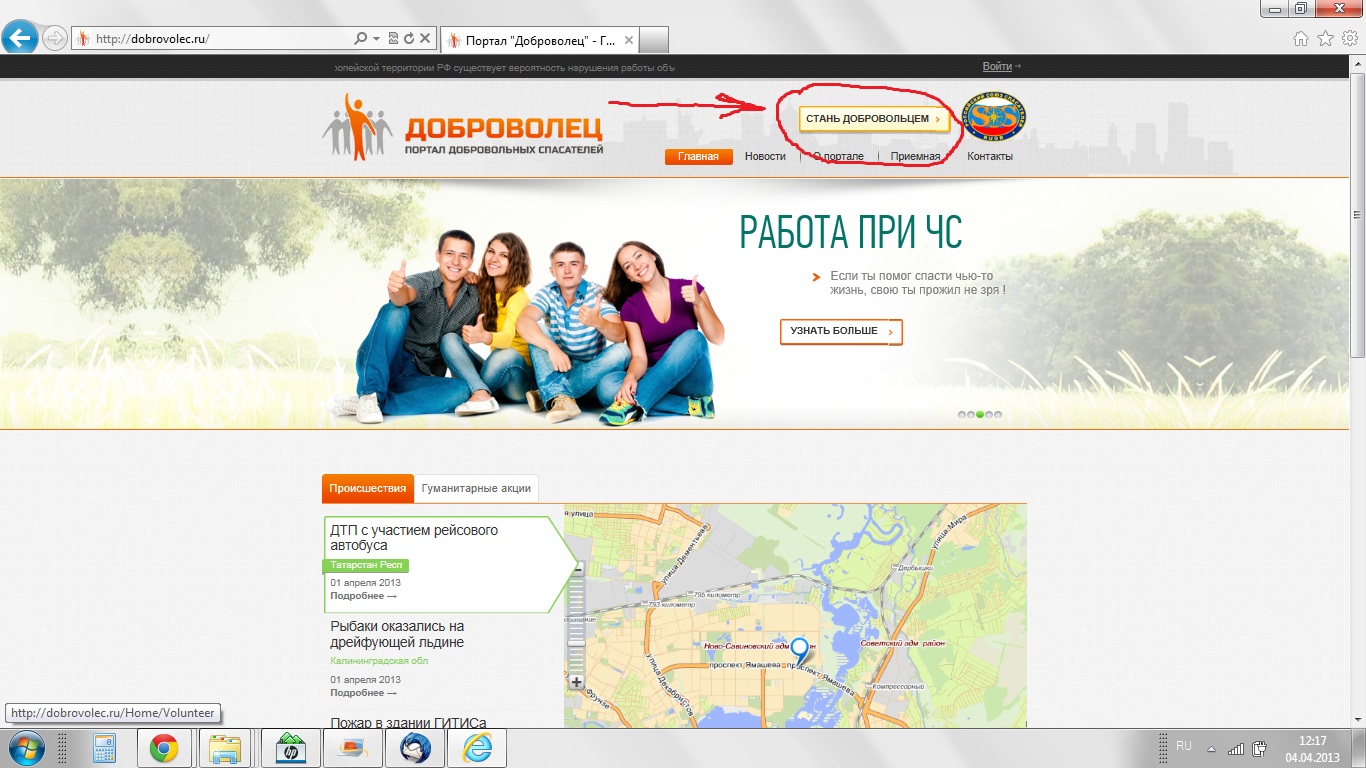Open Подробнее link under the fishermen news
This screenshot has width=1366, height=768.
click(363, 692)
